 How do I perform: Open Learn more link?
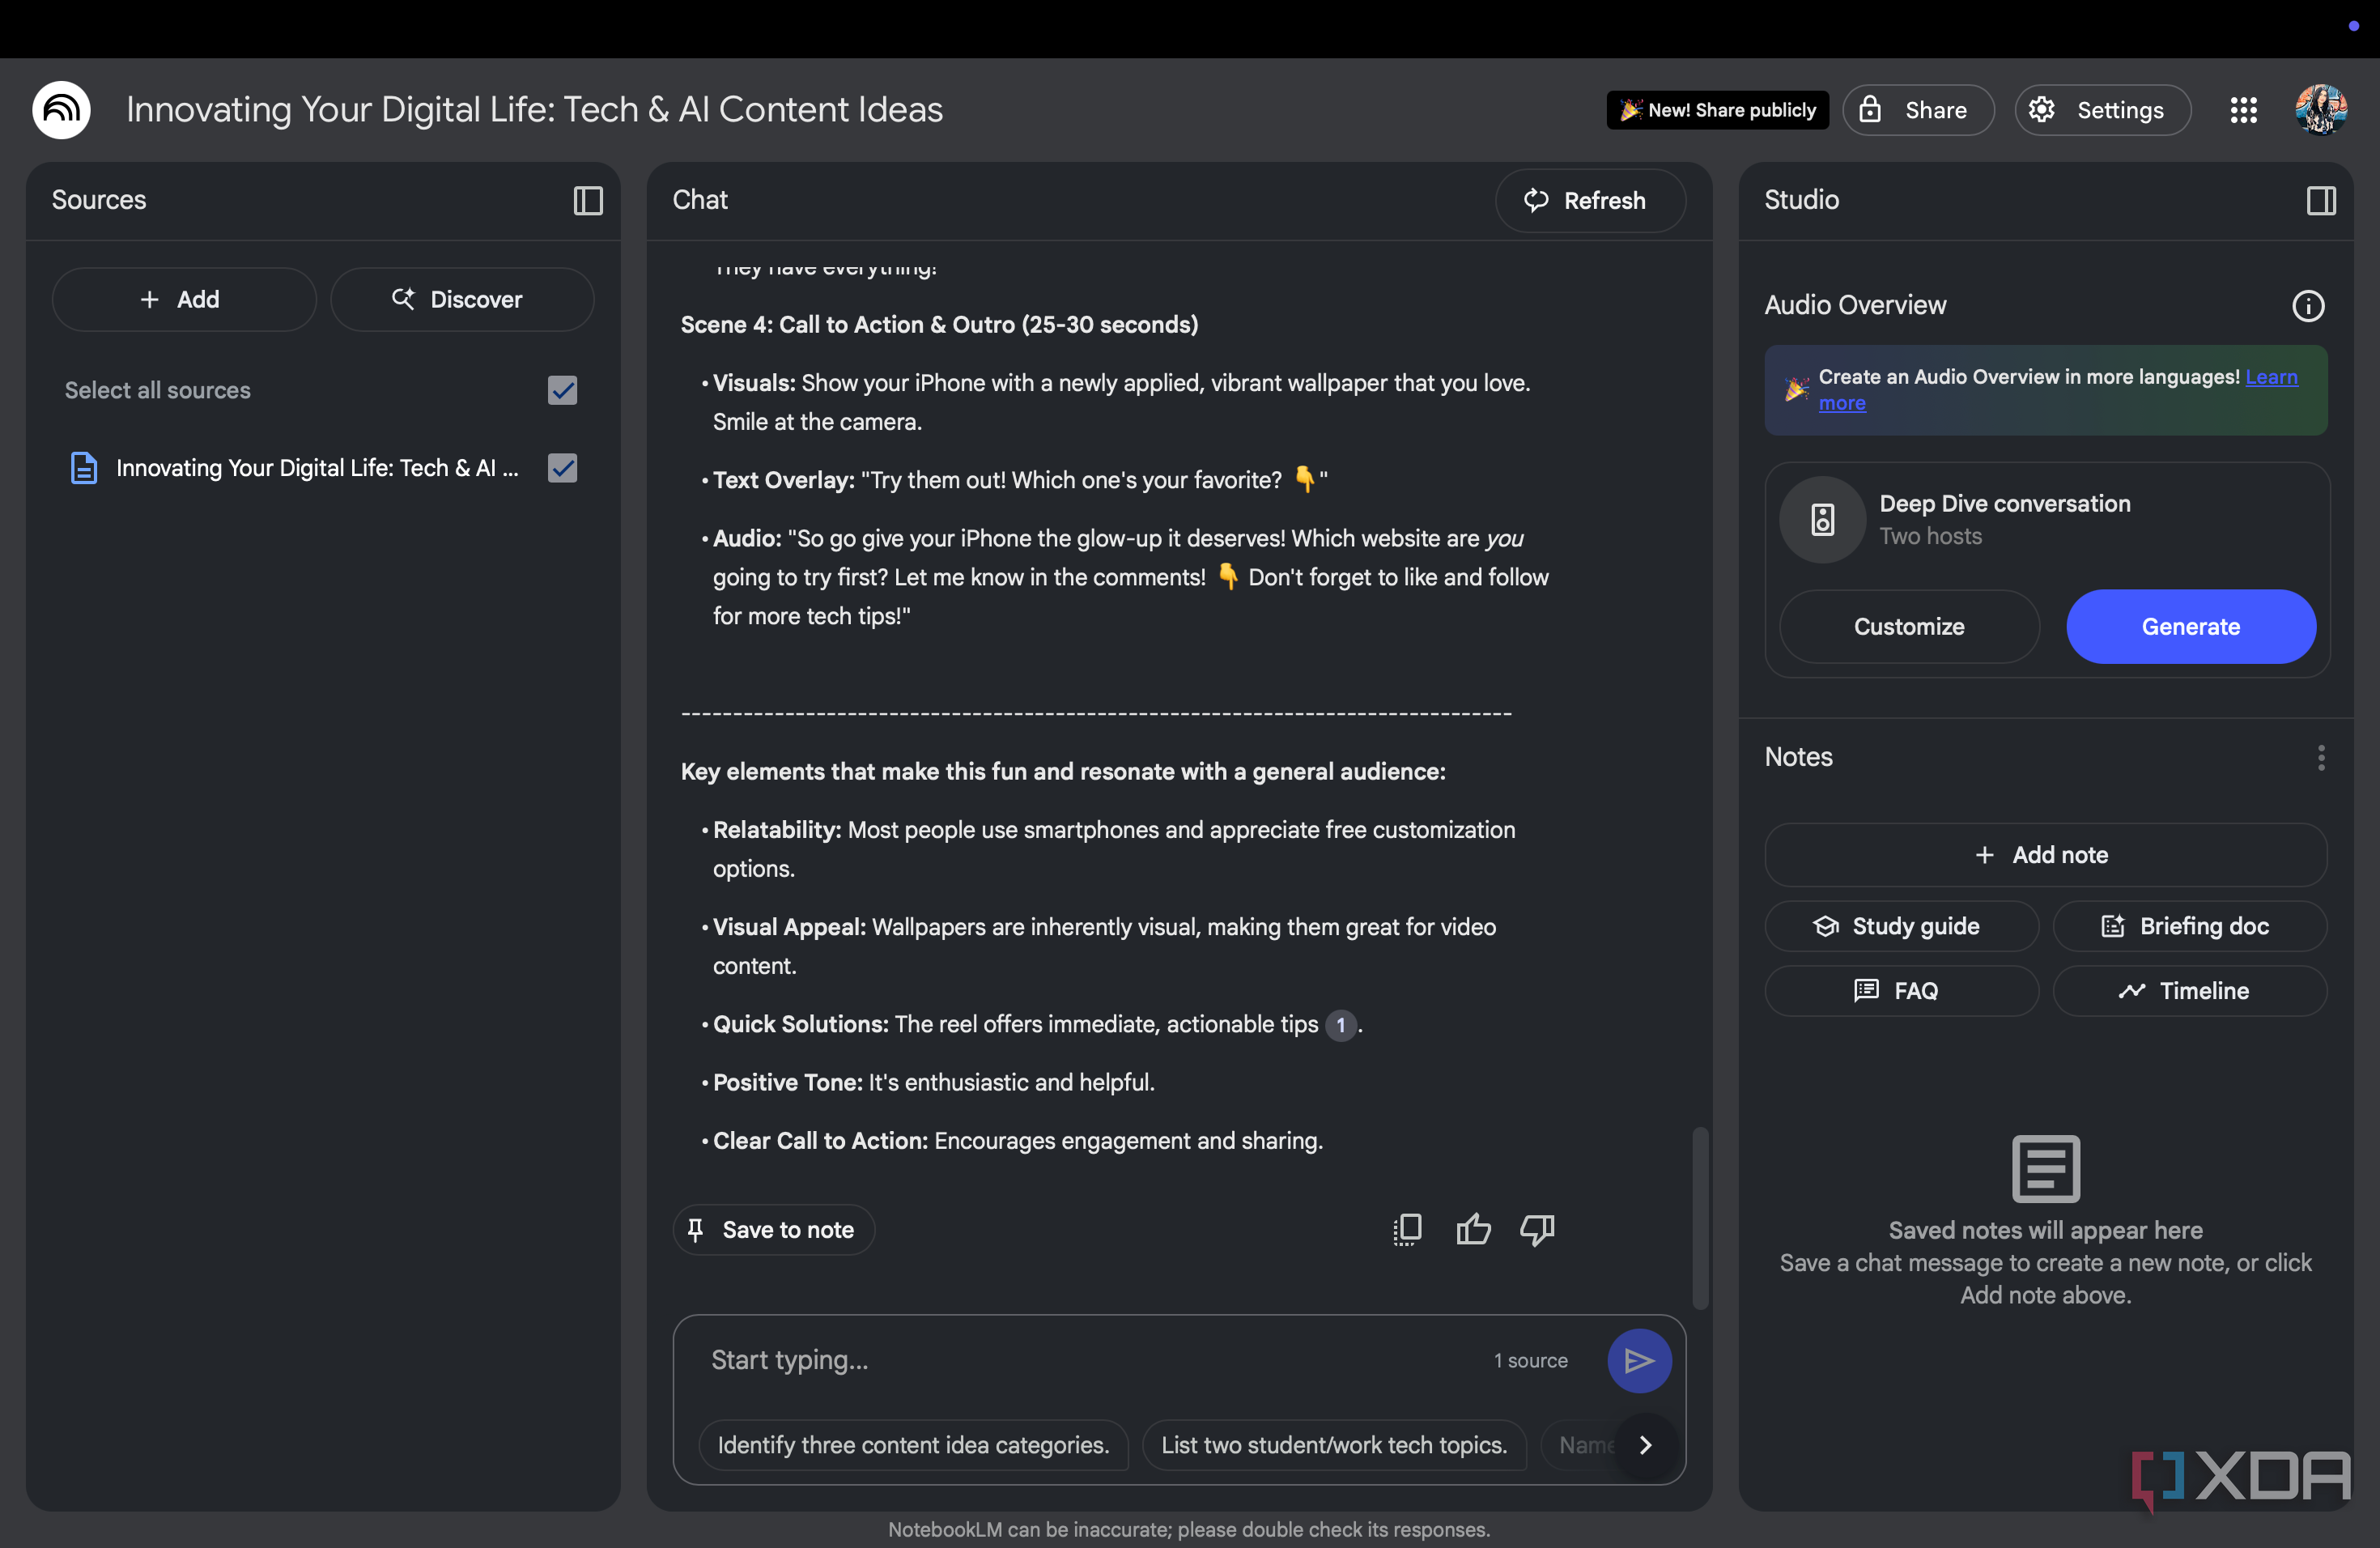pos(2271,377)
